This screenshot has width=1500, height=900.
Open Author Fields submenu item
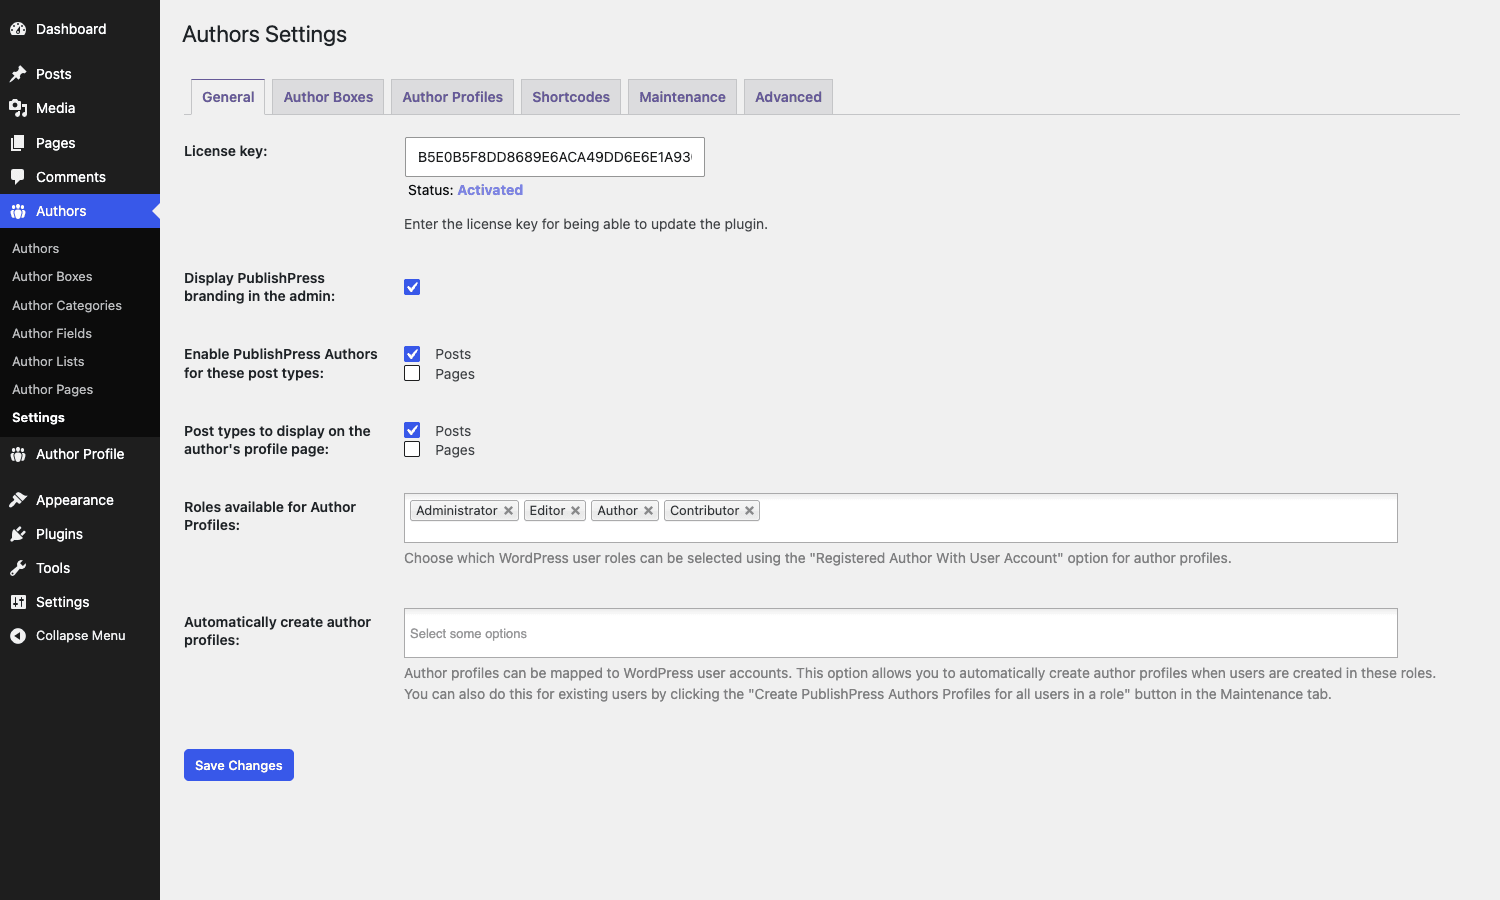(x=52, y=333)
